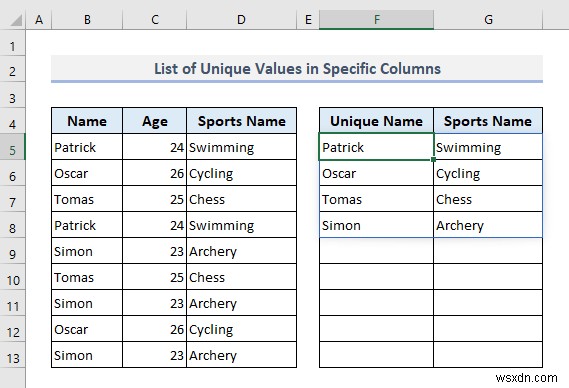Select column D header

pyautogui.click(x=241, y=20)
